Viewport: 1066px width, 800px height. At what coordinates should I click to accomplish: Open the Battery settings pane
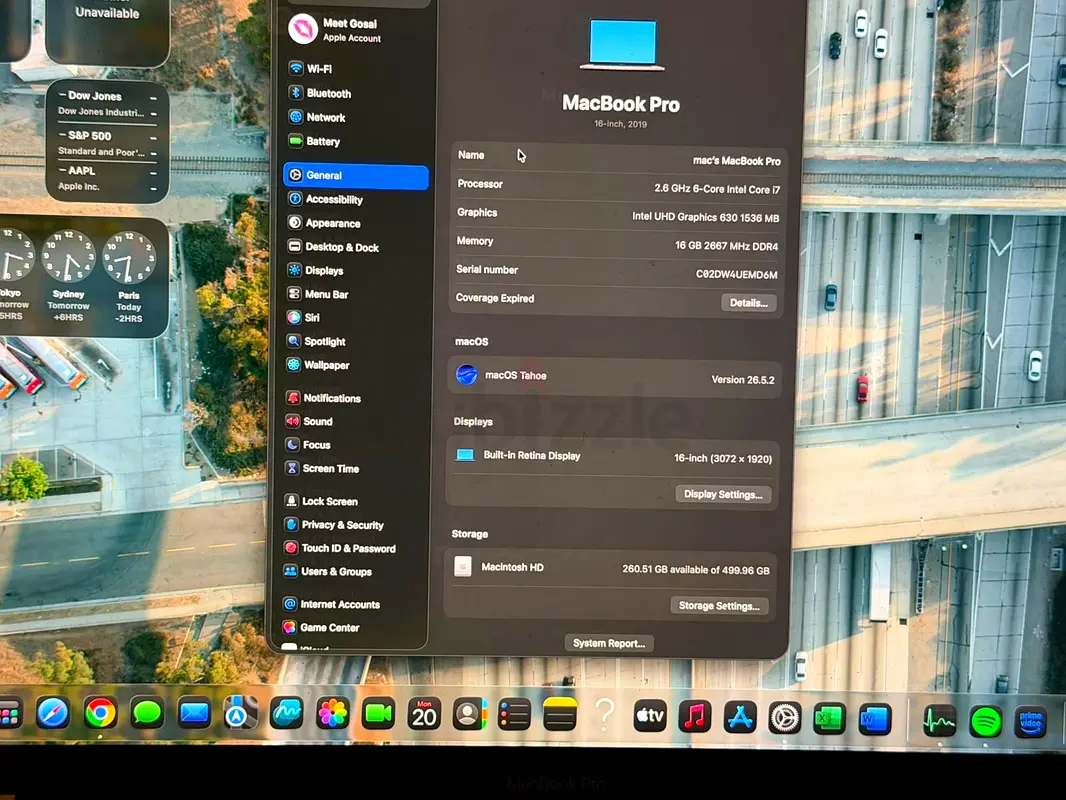point(356,141)
